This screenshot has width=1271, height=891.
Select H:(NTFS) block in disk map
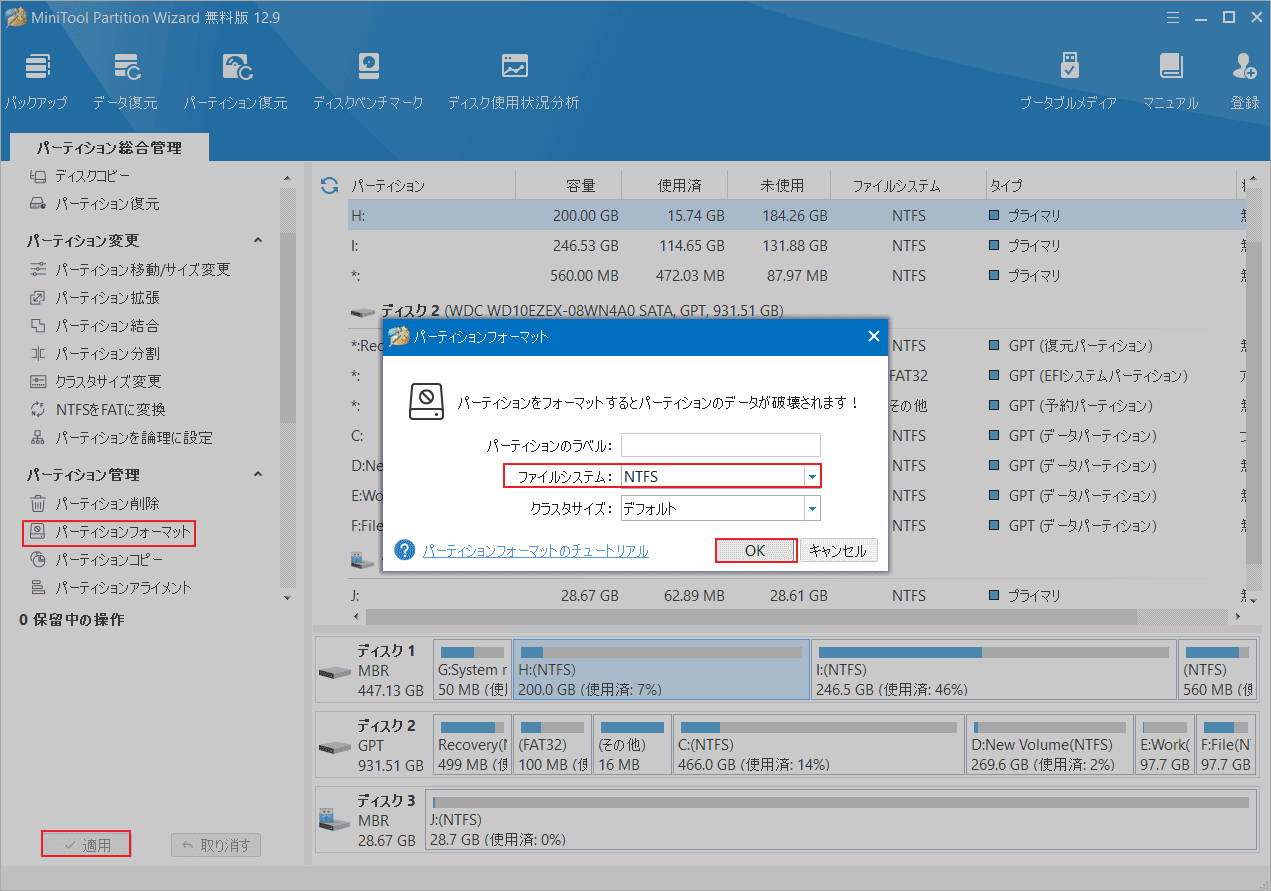click(661, 670)
